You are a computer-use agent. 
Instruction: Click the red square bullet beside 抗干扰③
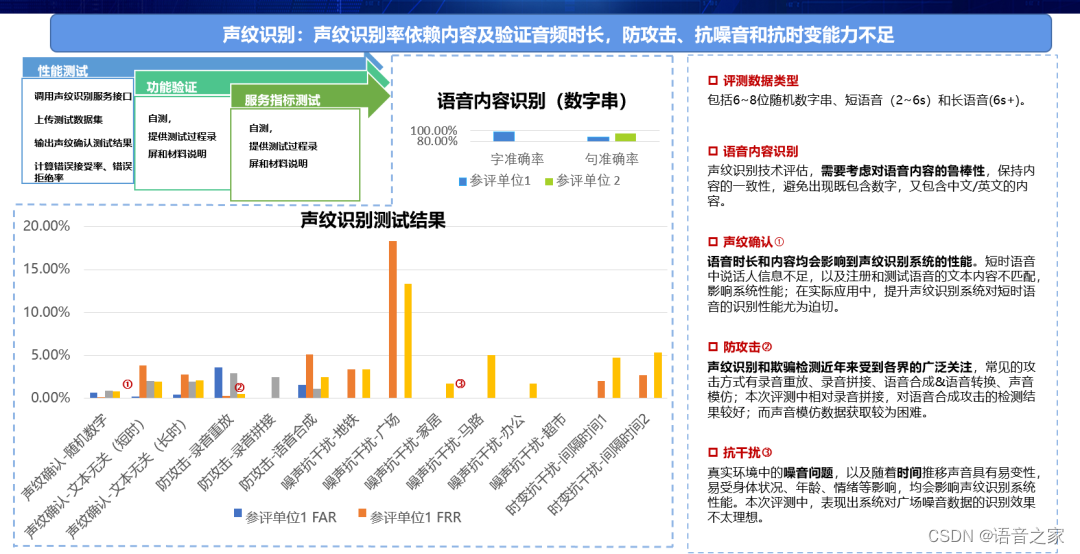[x=712, y=453]
